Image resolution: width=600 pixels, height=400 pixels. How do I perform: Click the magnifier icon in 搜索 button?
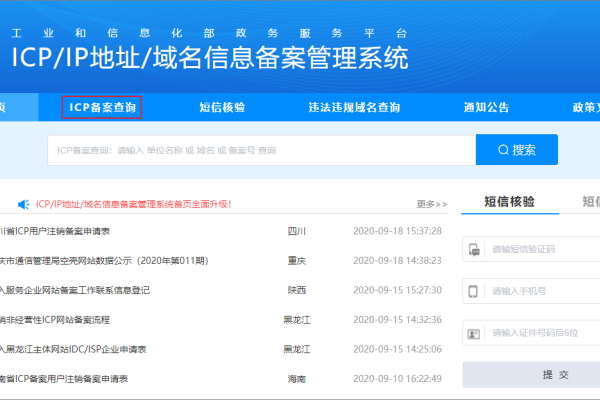(x=503, y=150)
